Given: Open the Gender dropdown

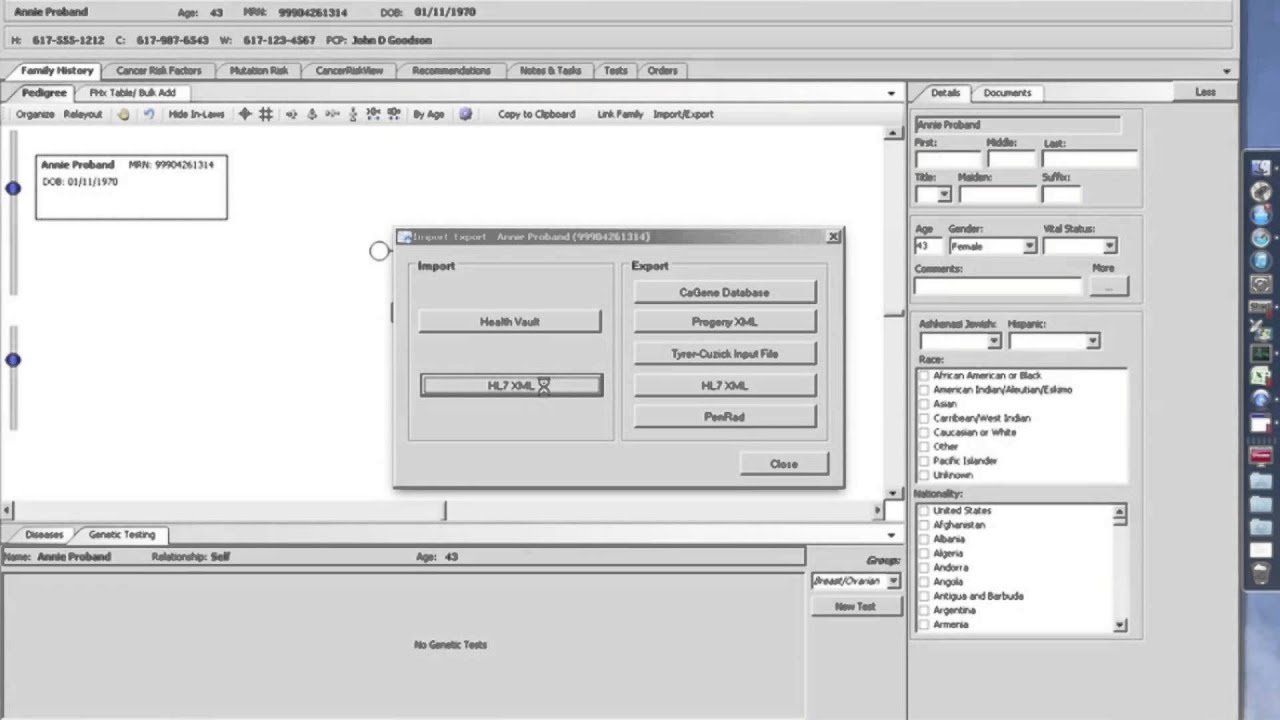Looking at the screenshot, I should point(1029,246).
